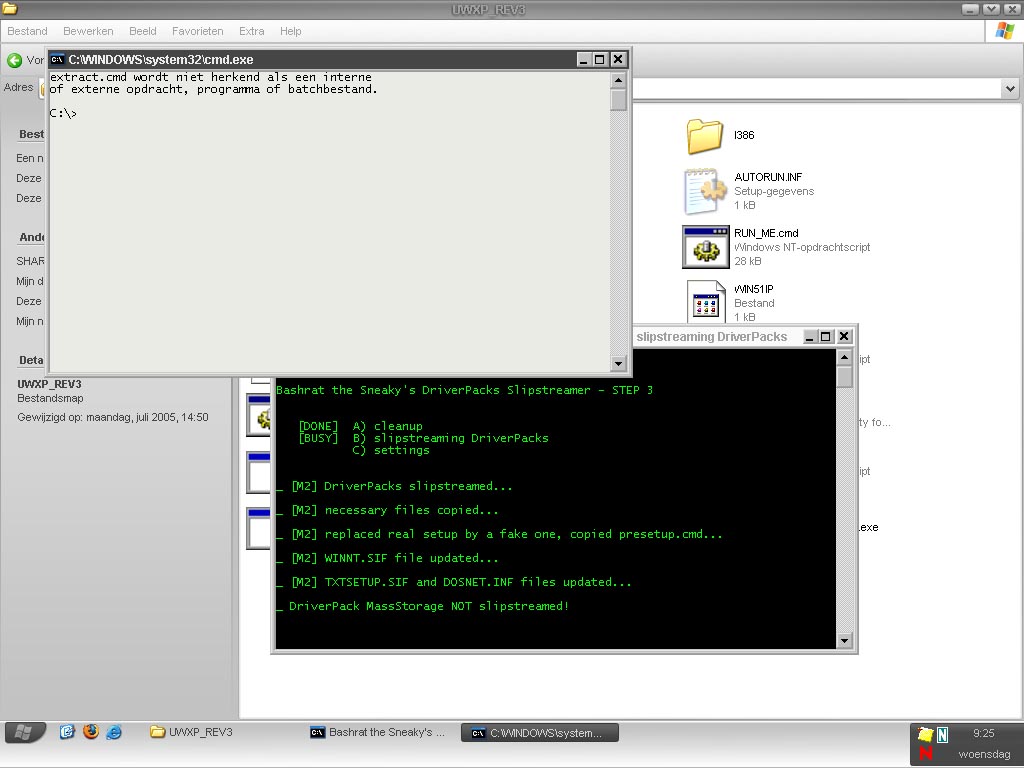
Task: Click the green Back arrow in Explorer
Action: point(14,61)
